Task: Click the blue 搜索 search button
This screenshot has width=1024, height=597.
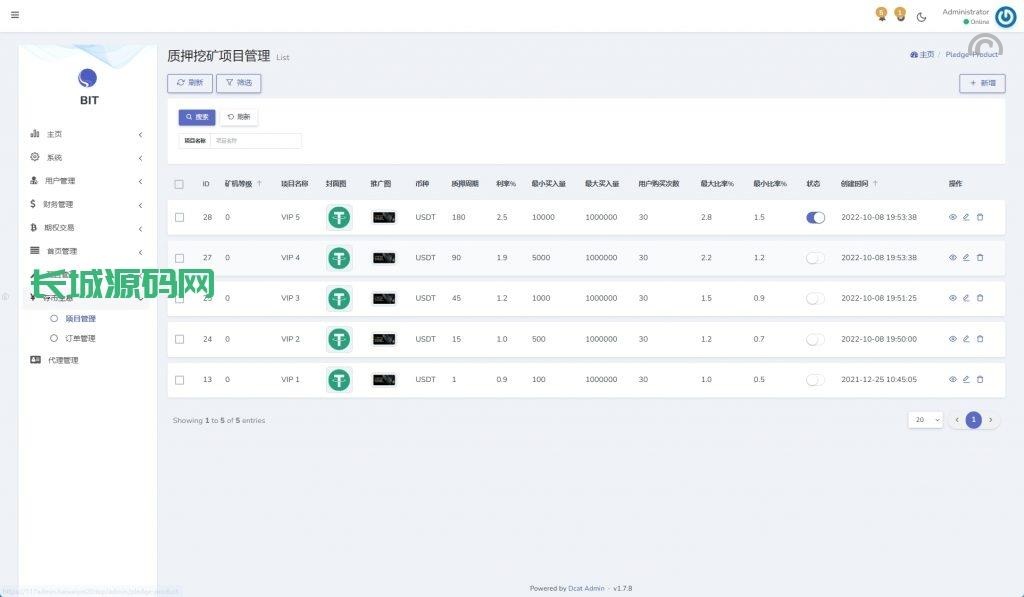Action: 197,117
